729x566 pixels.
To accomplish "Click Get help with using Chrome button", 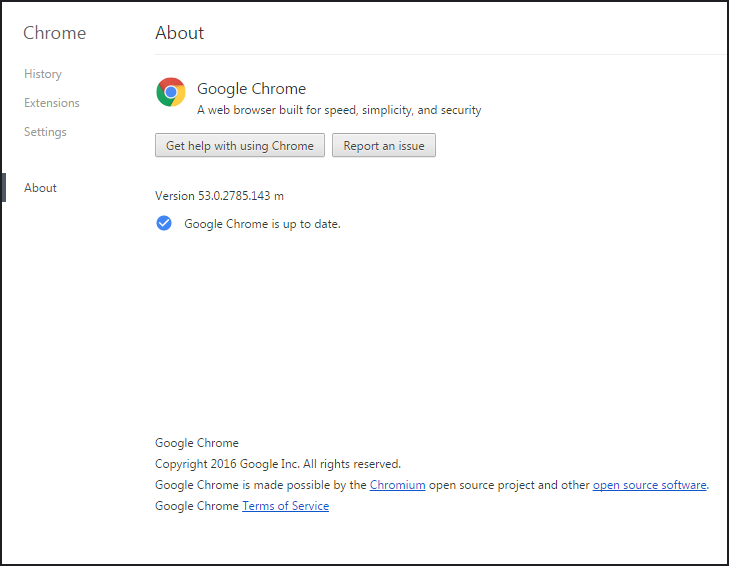I will pyautogui.click(x=240, y=146).
